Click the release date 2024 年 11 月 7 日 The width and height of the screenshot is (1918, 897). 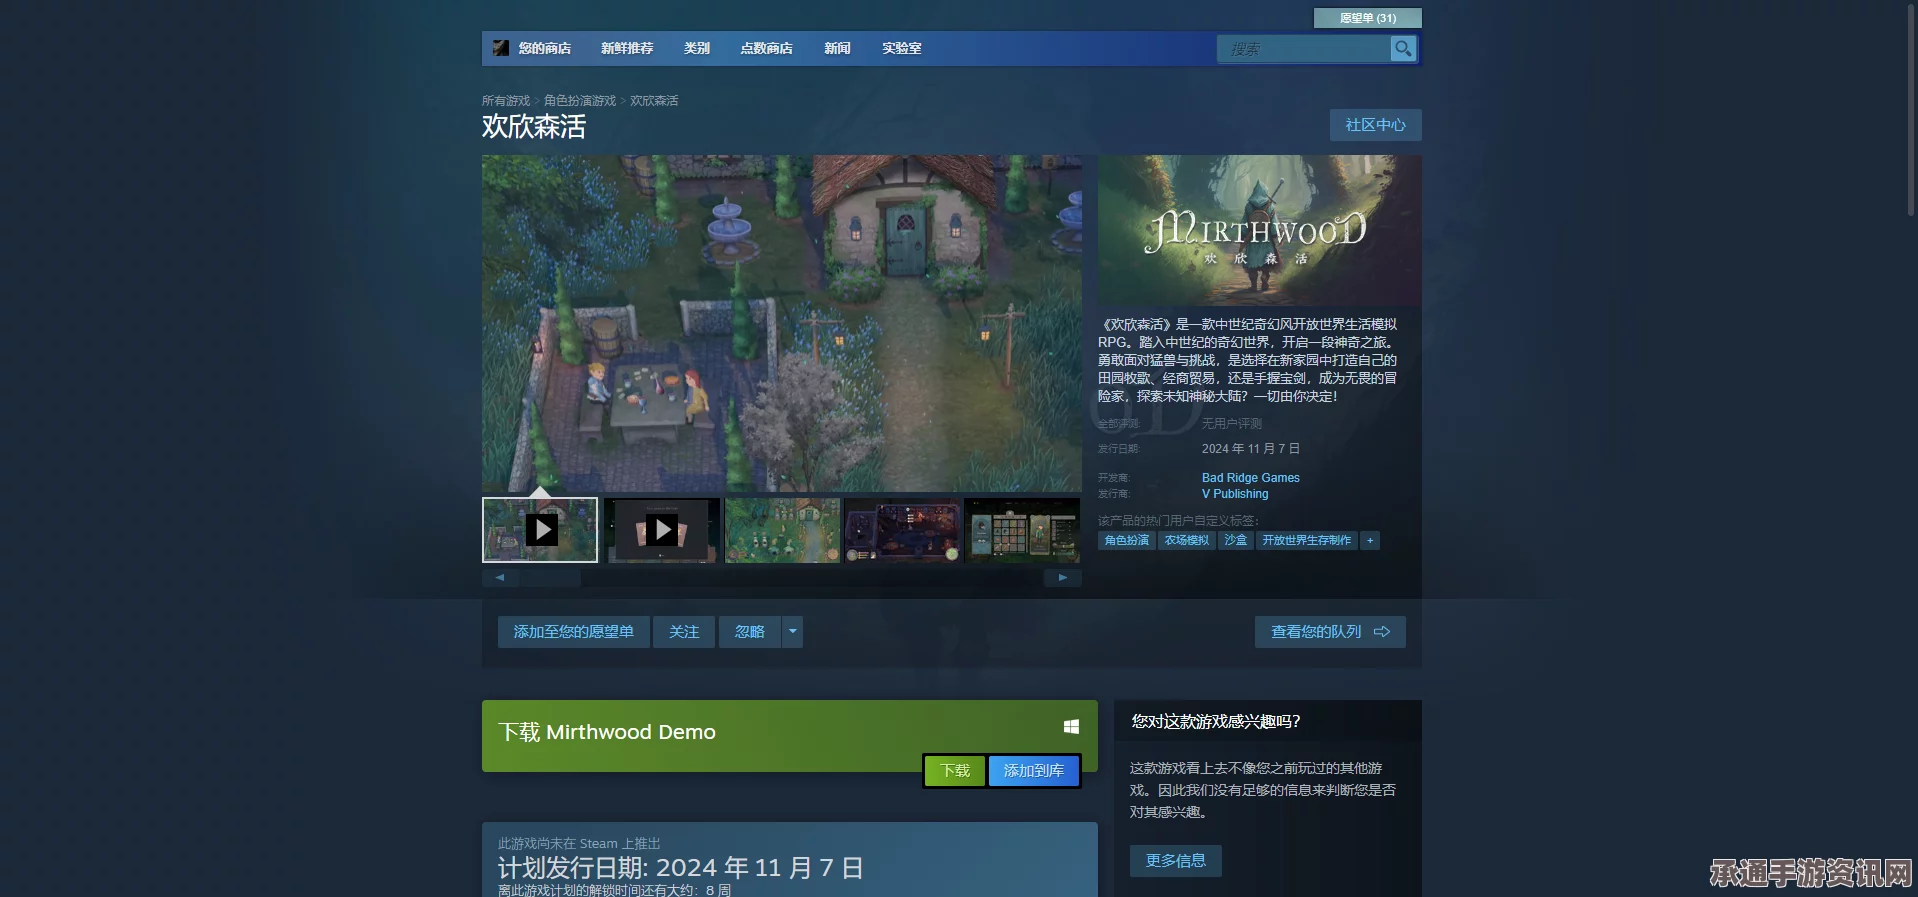(x=1251, y=449)
